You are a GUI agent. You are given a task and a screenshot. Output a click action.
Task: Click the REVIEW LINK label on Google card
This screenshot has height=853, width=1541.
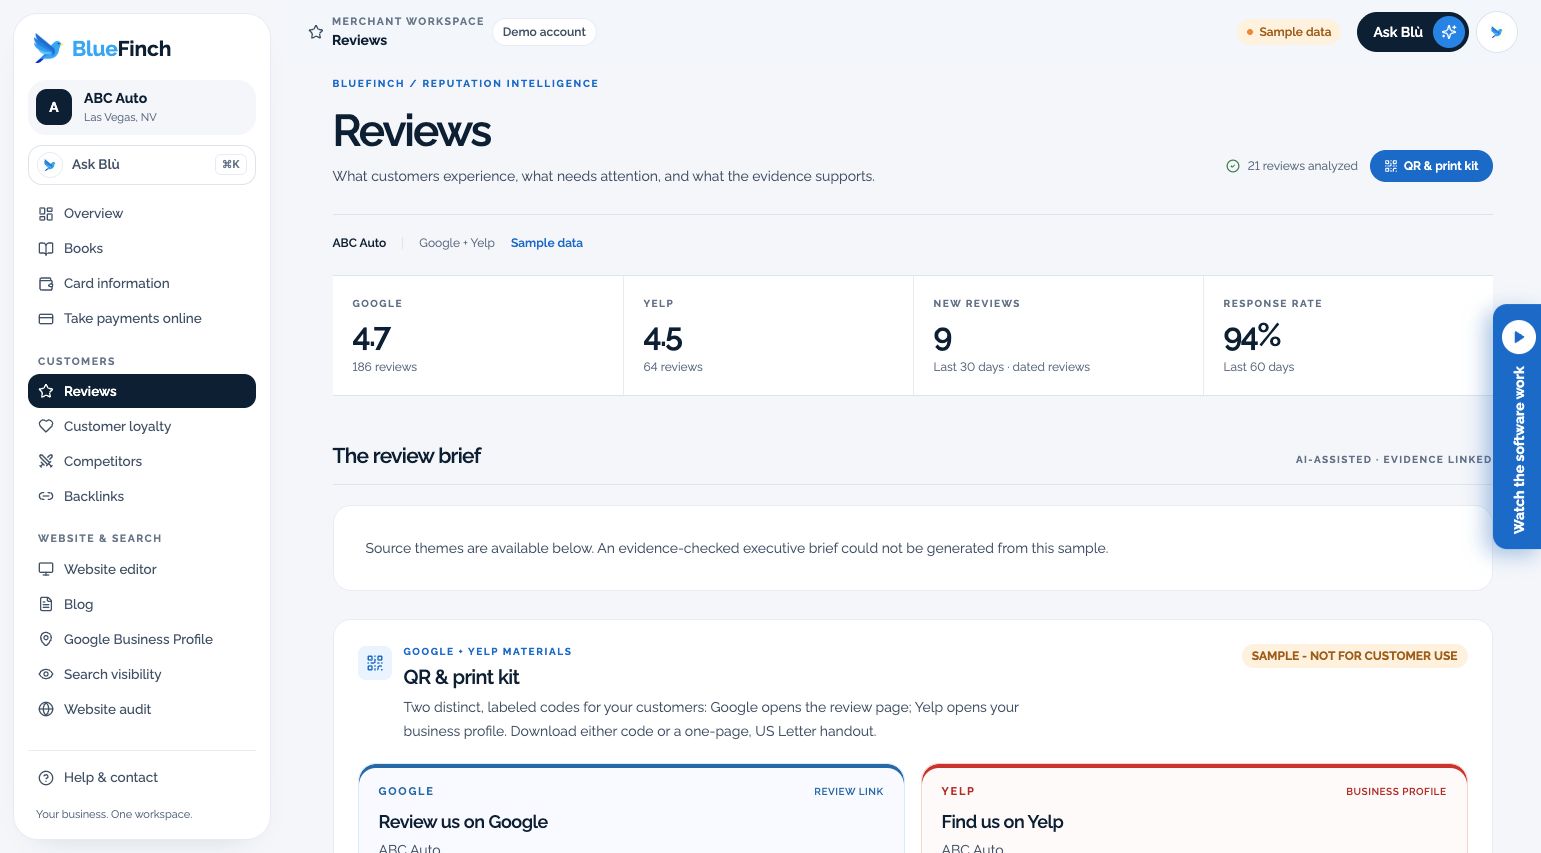click(x=849, y=792)
